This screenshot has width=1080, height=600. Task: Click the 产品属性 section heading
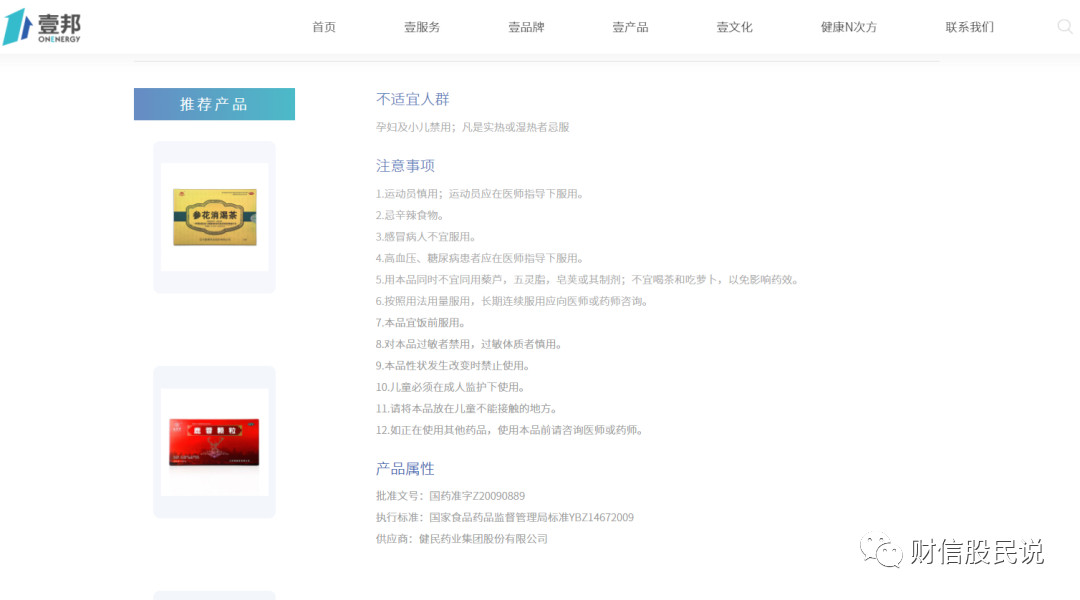(405, 468)
